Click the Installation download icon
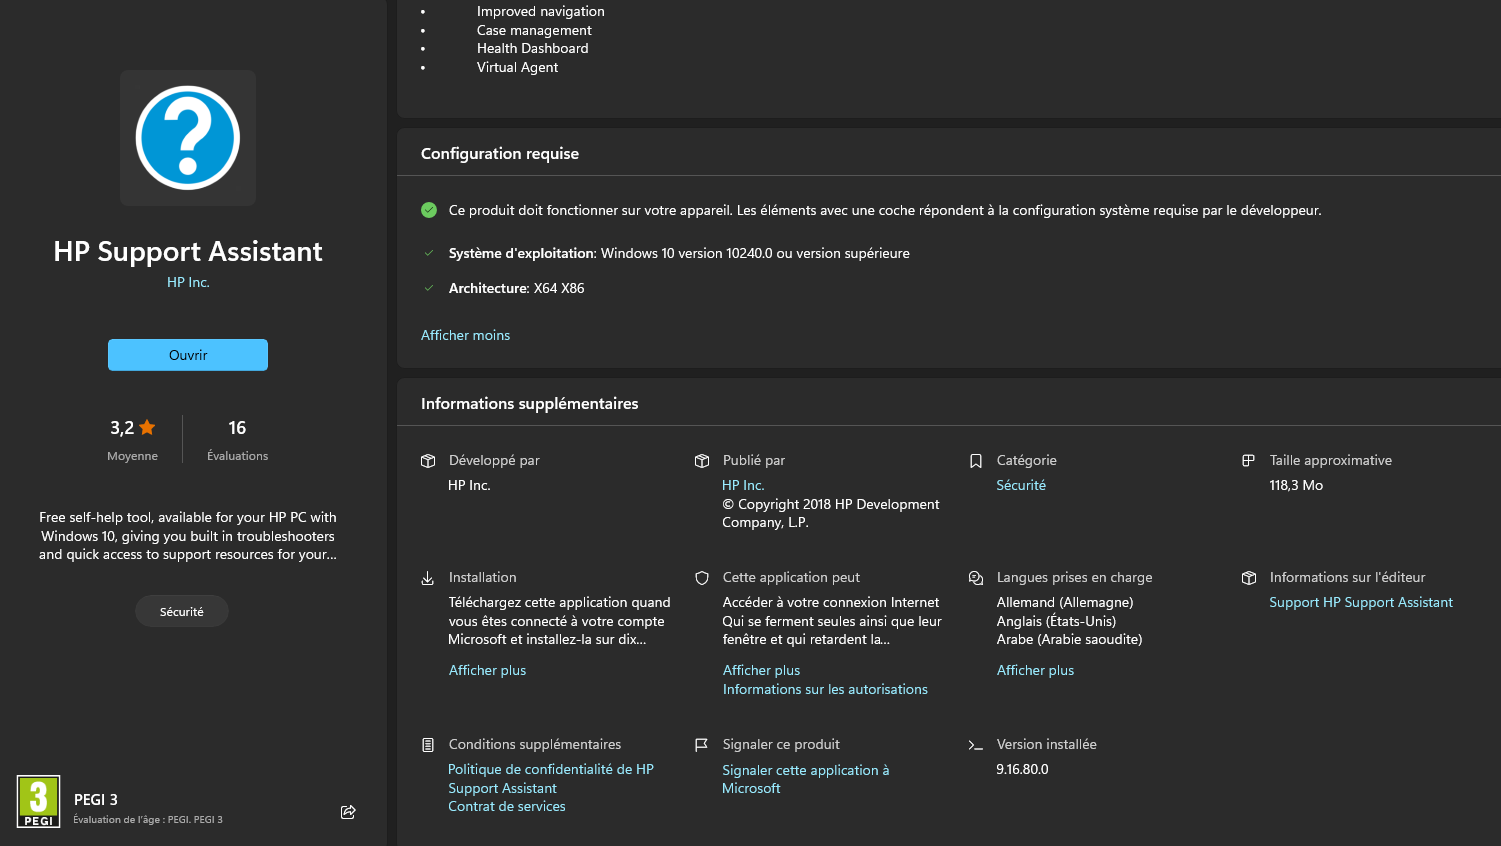 coord(428,578)
